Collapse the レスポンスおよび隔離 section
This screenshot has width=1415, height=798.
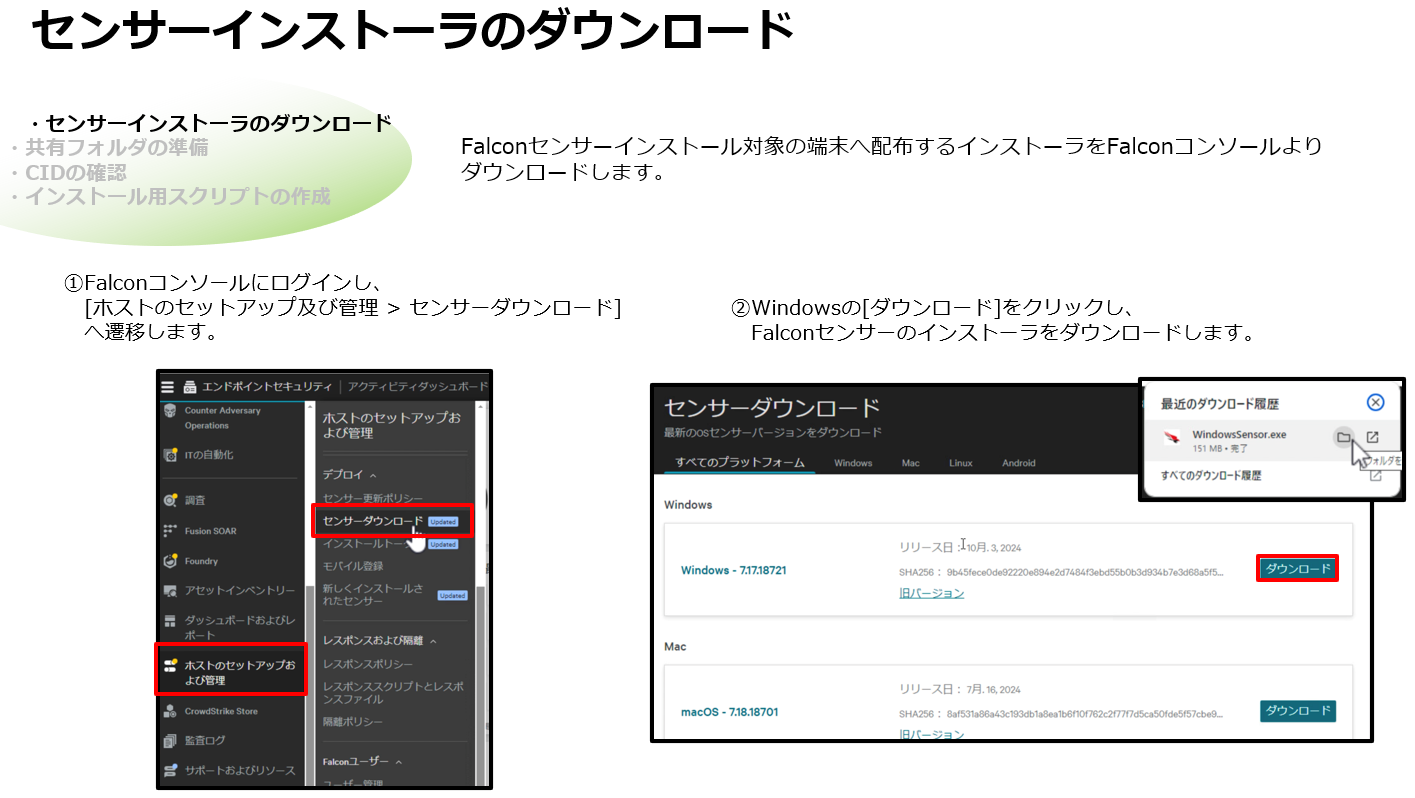coord(433,641)
